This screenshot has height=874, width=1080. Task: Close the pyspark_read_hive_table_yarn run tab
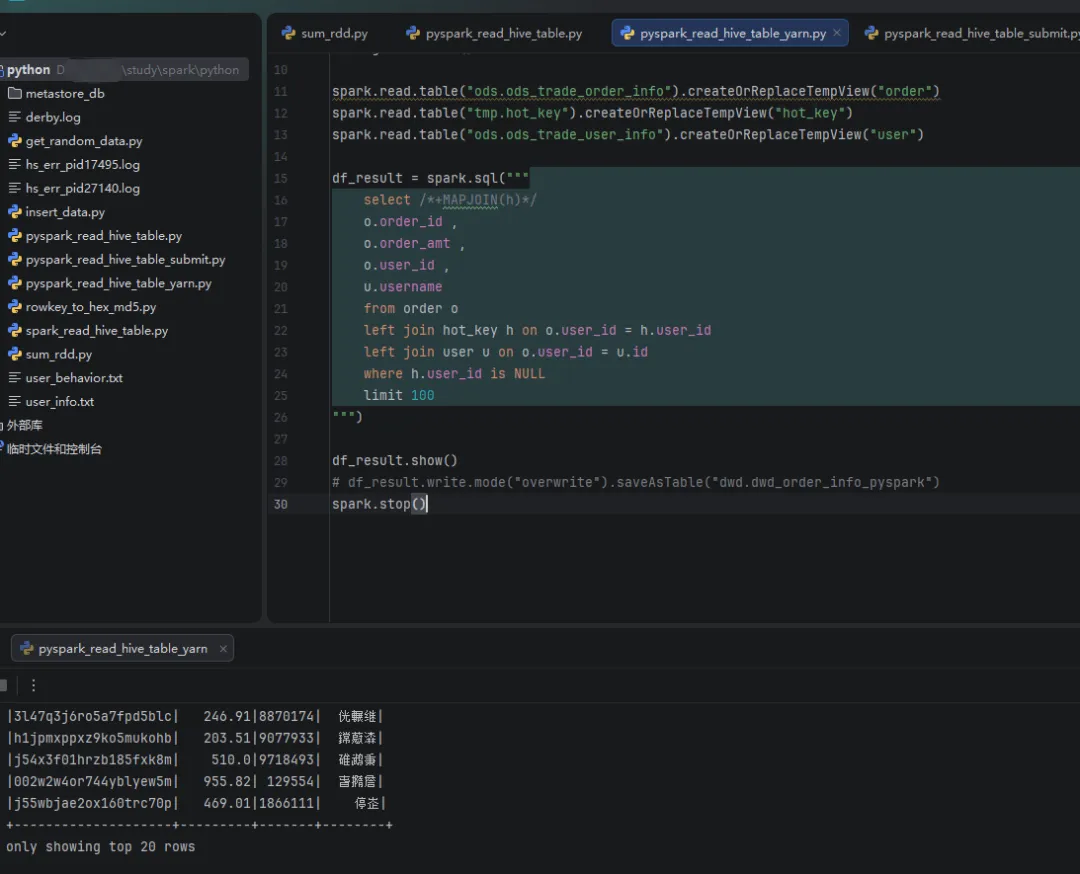223,649
